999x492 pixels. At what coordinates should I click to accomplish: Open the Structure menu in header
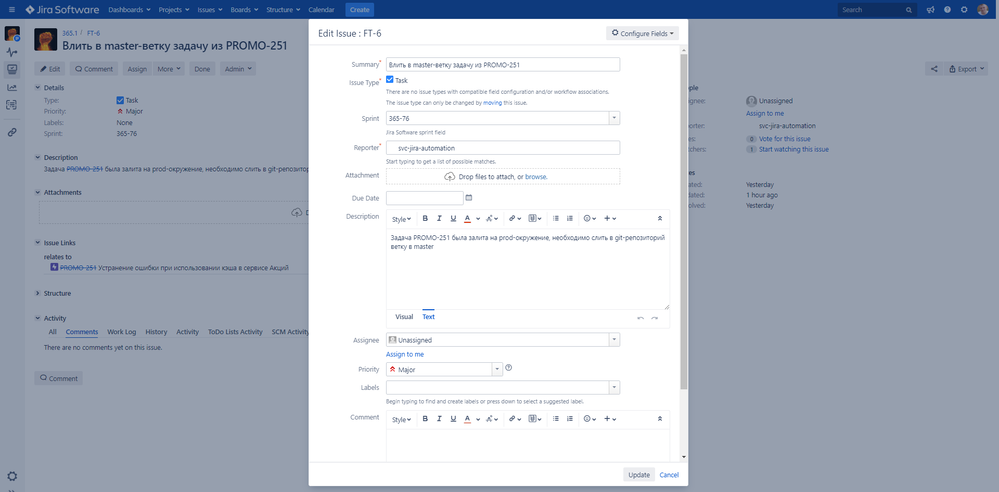coord(283,10)
